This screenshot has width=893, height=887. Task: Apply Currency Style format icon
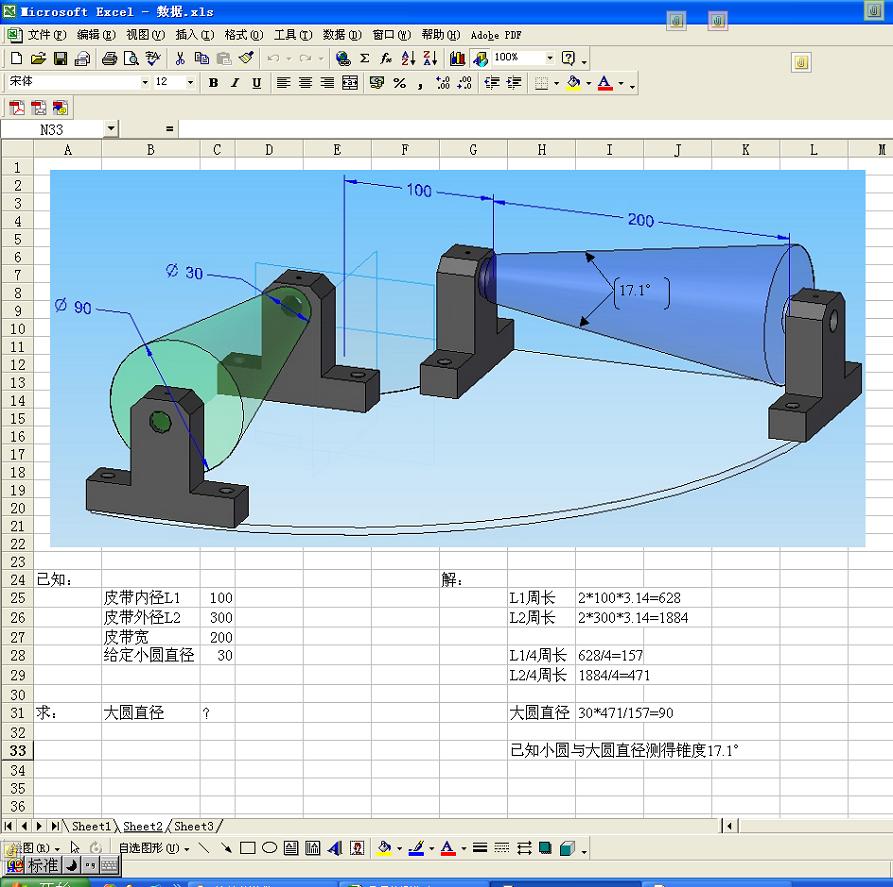(376, 83)
